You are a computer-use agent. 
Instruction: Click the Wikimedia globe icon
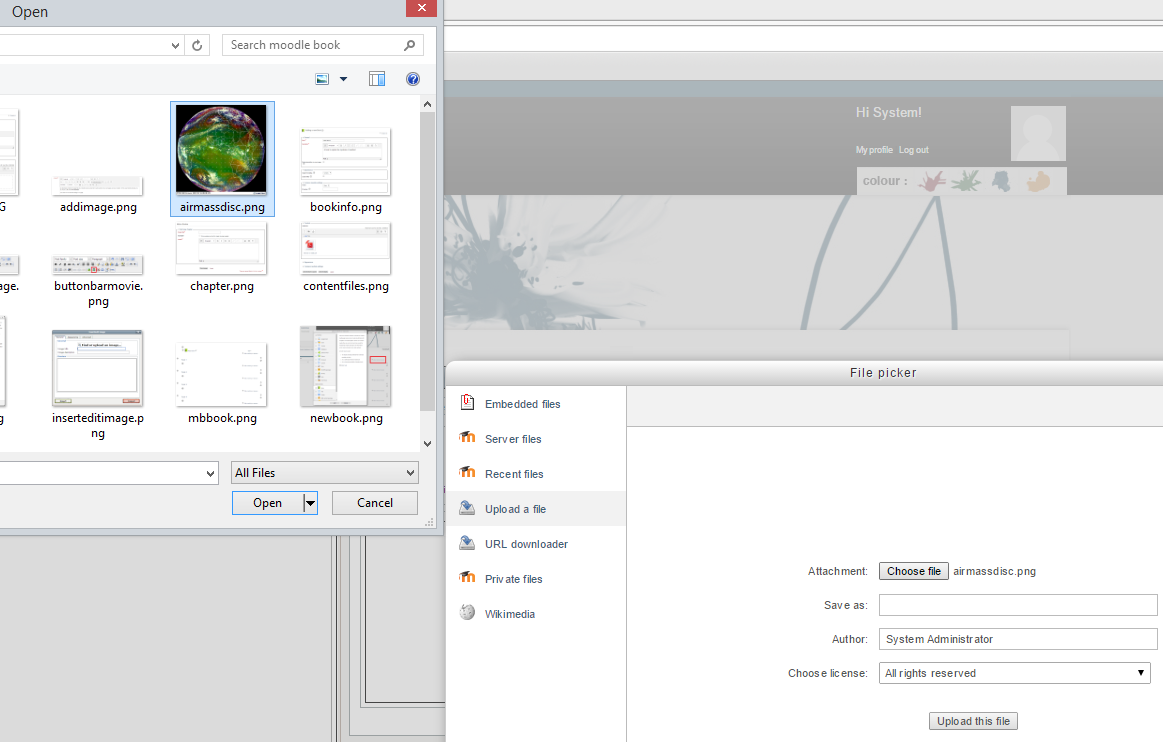tap(467, 612)
